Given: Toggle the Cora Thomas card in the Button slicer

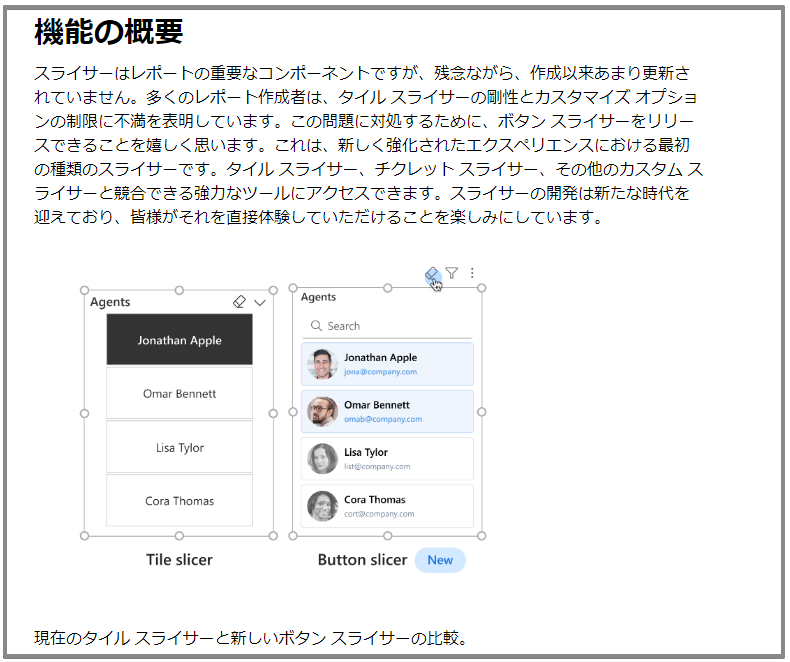Looking at the screenshot, I should click(387, 506).
